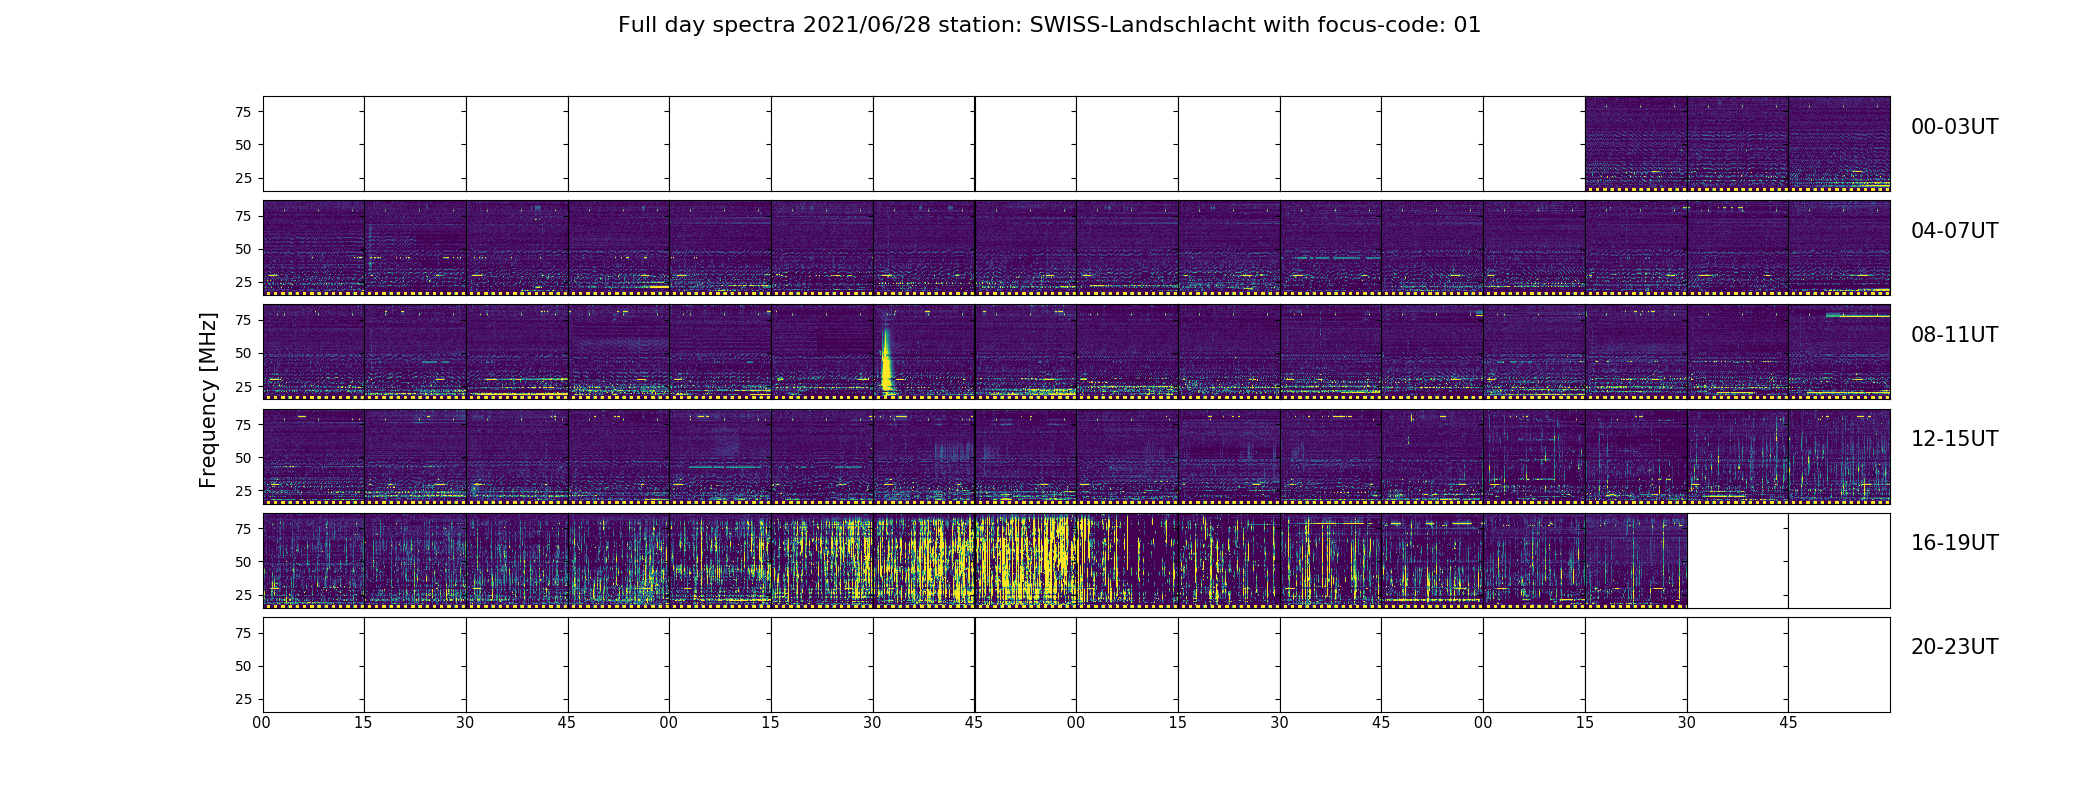This screenshot has height=800, width=2100.
Task: Click the 25 tick of the 20-23UT row
Action: pos(243,699)
